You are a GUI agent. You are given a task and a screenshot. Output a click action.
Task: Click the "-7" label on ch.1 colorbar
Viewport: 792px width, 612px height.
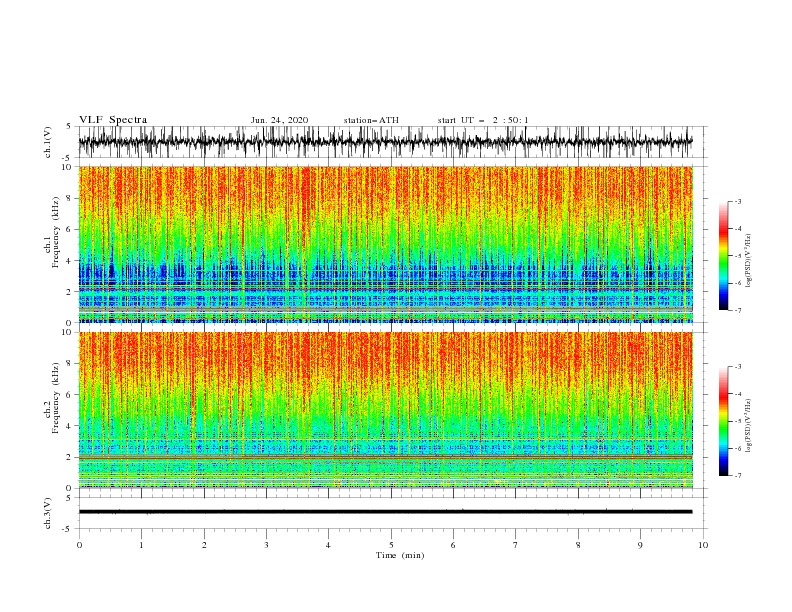737,310
